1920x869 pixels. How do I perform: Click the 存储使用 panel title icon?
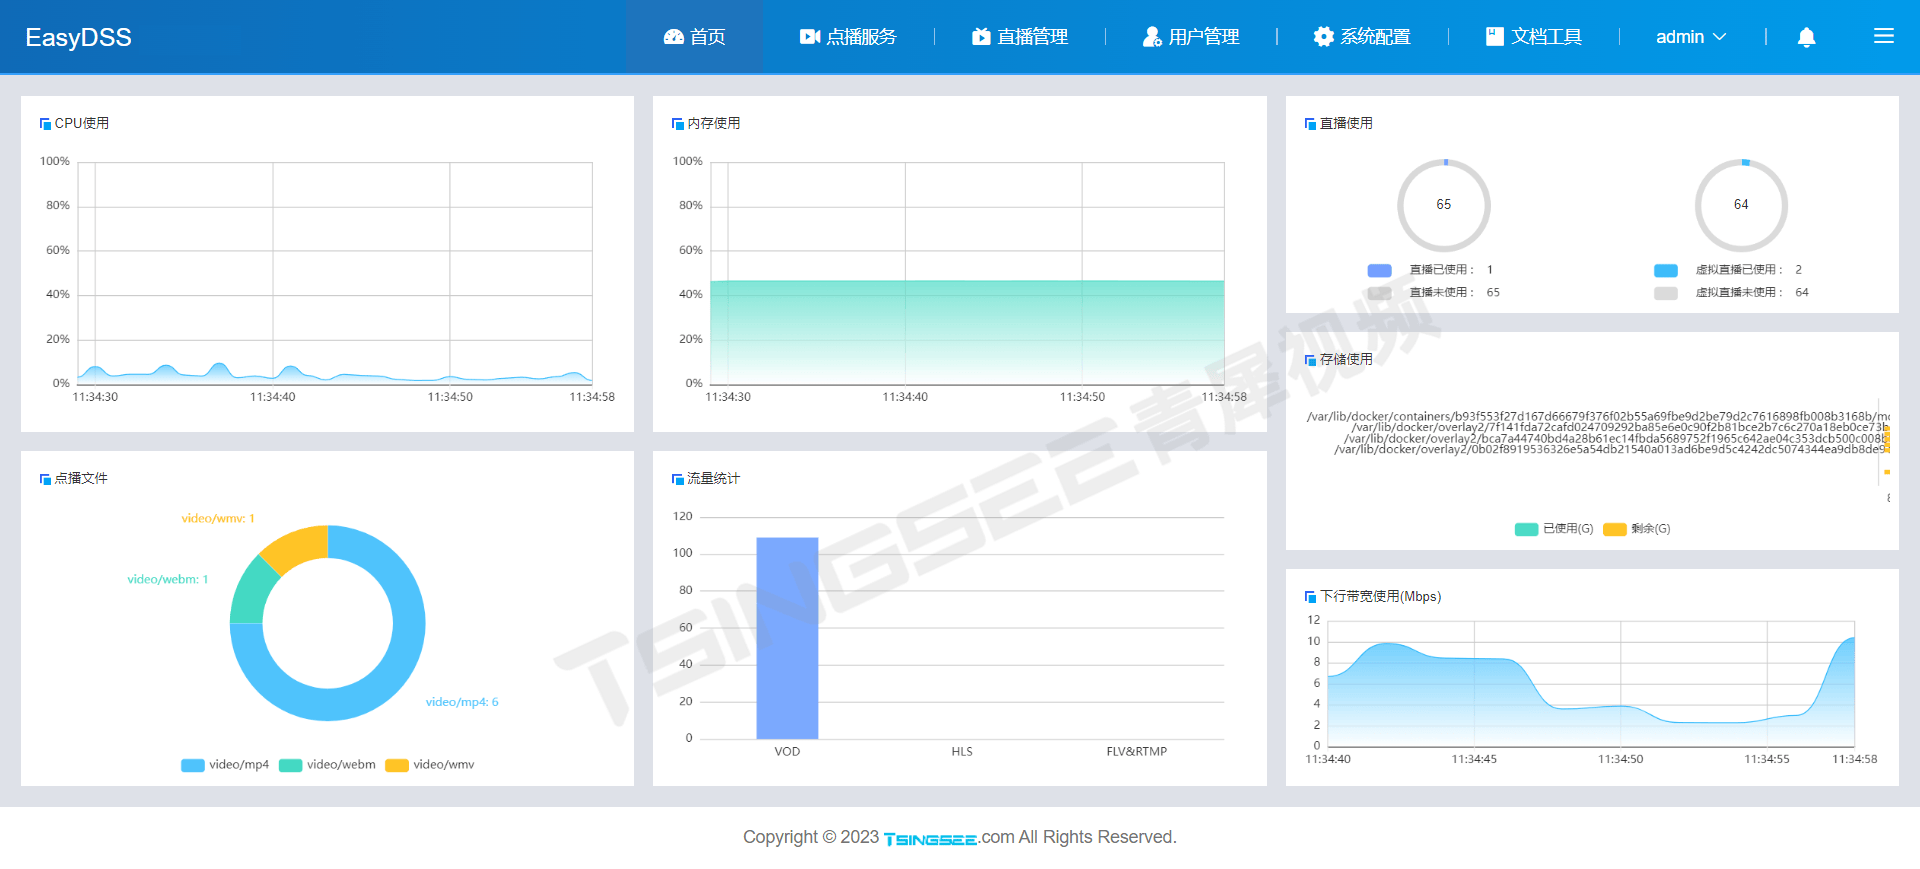coord(1310,360)
